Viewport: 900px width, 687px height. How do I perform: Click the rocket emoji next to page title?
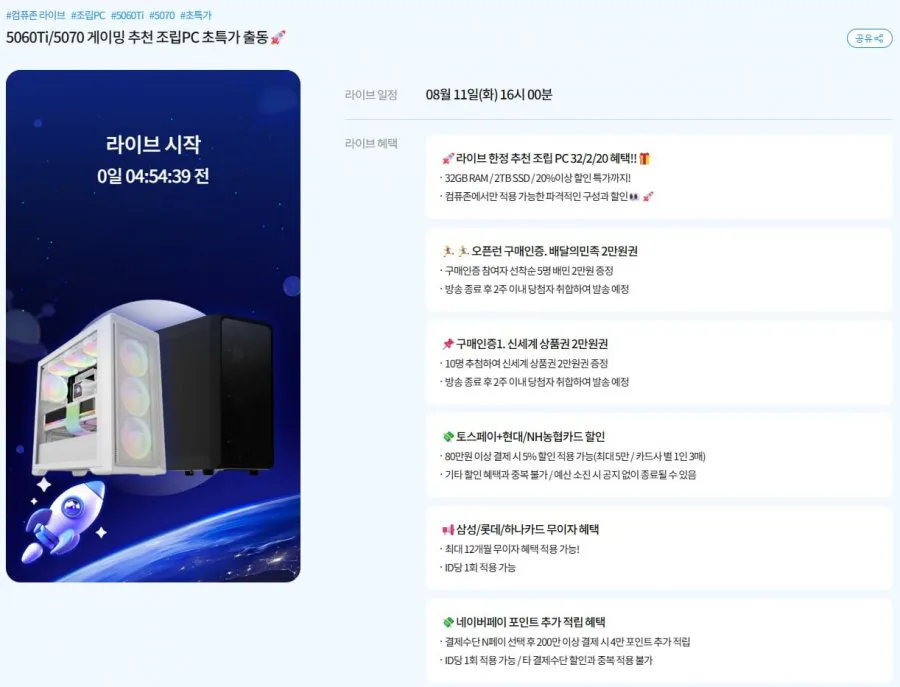[278, 38]
